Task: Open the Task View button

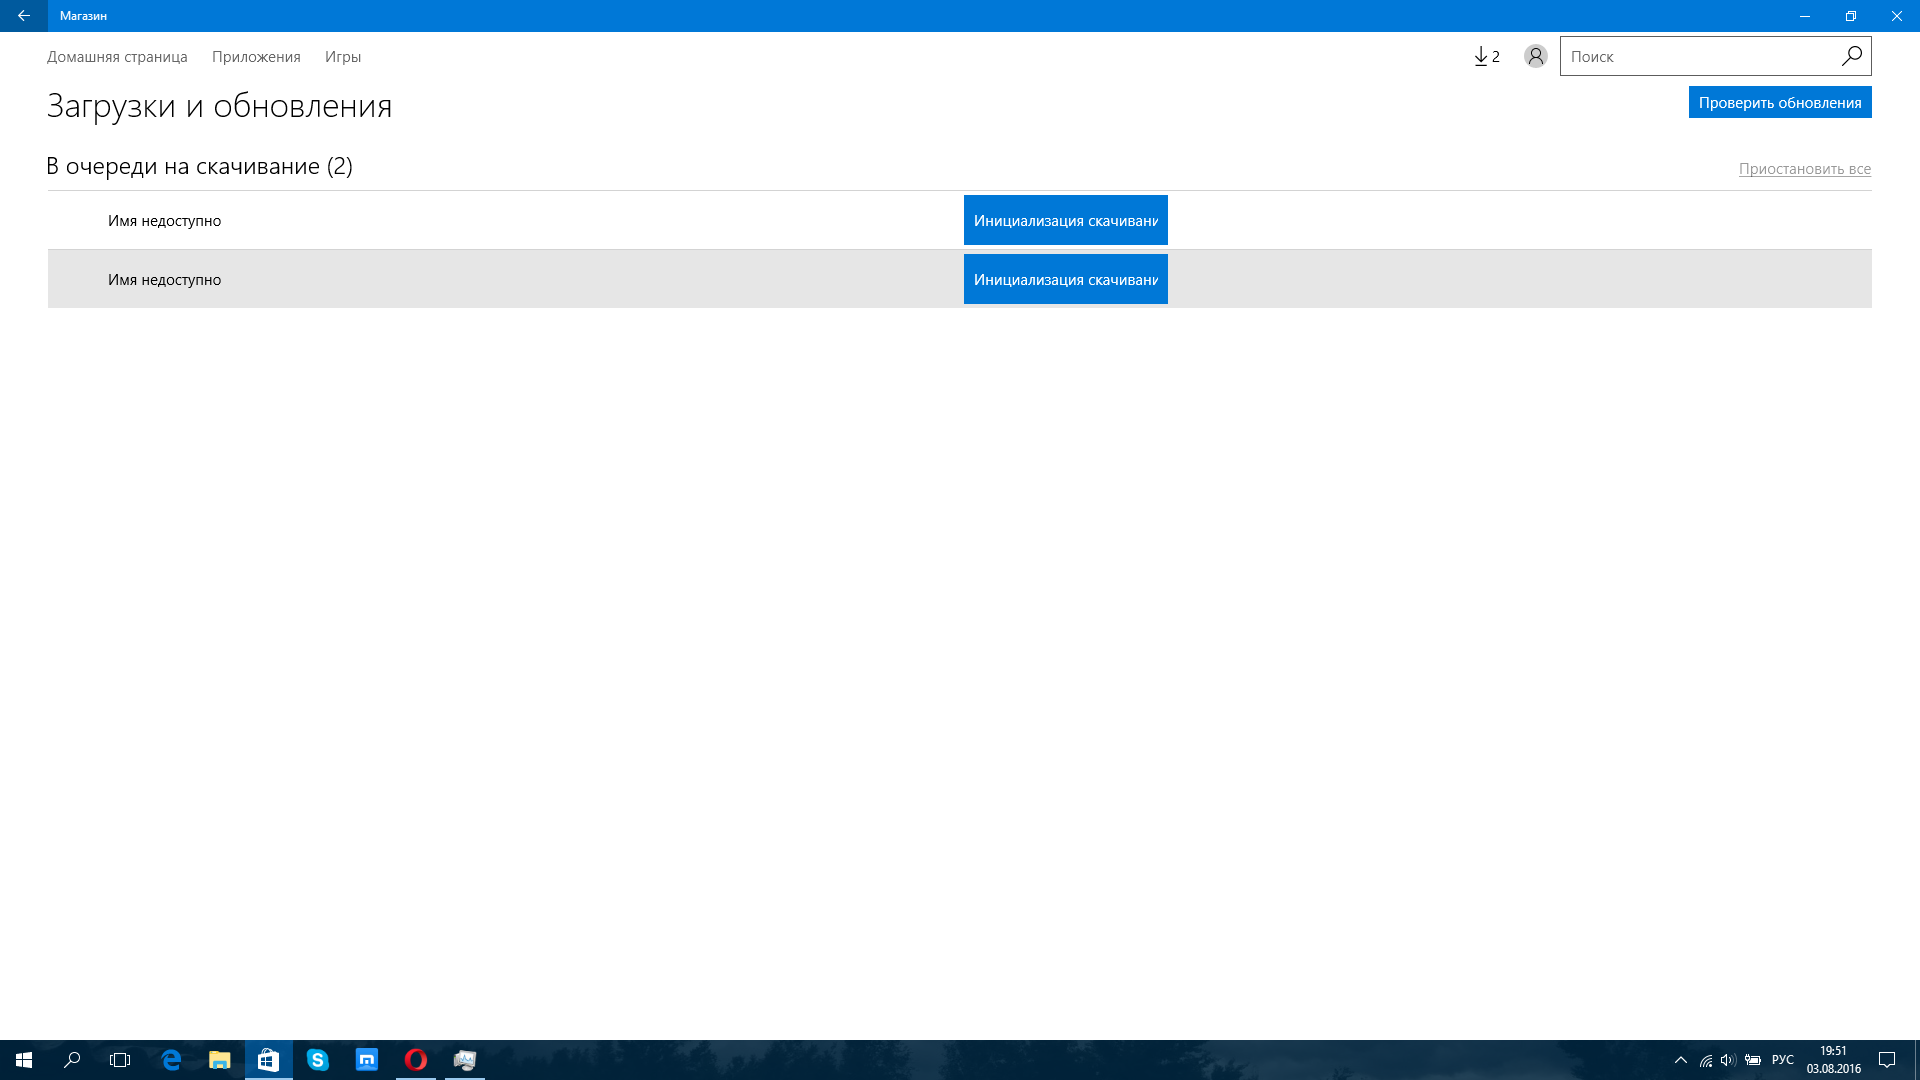Action: pos(120,1060)
